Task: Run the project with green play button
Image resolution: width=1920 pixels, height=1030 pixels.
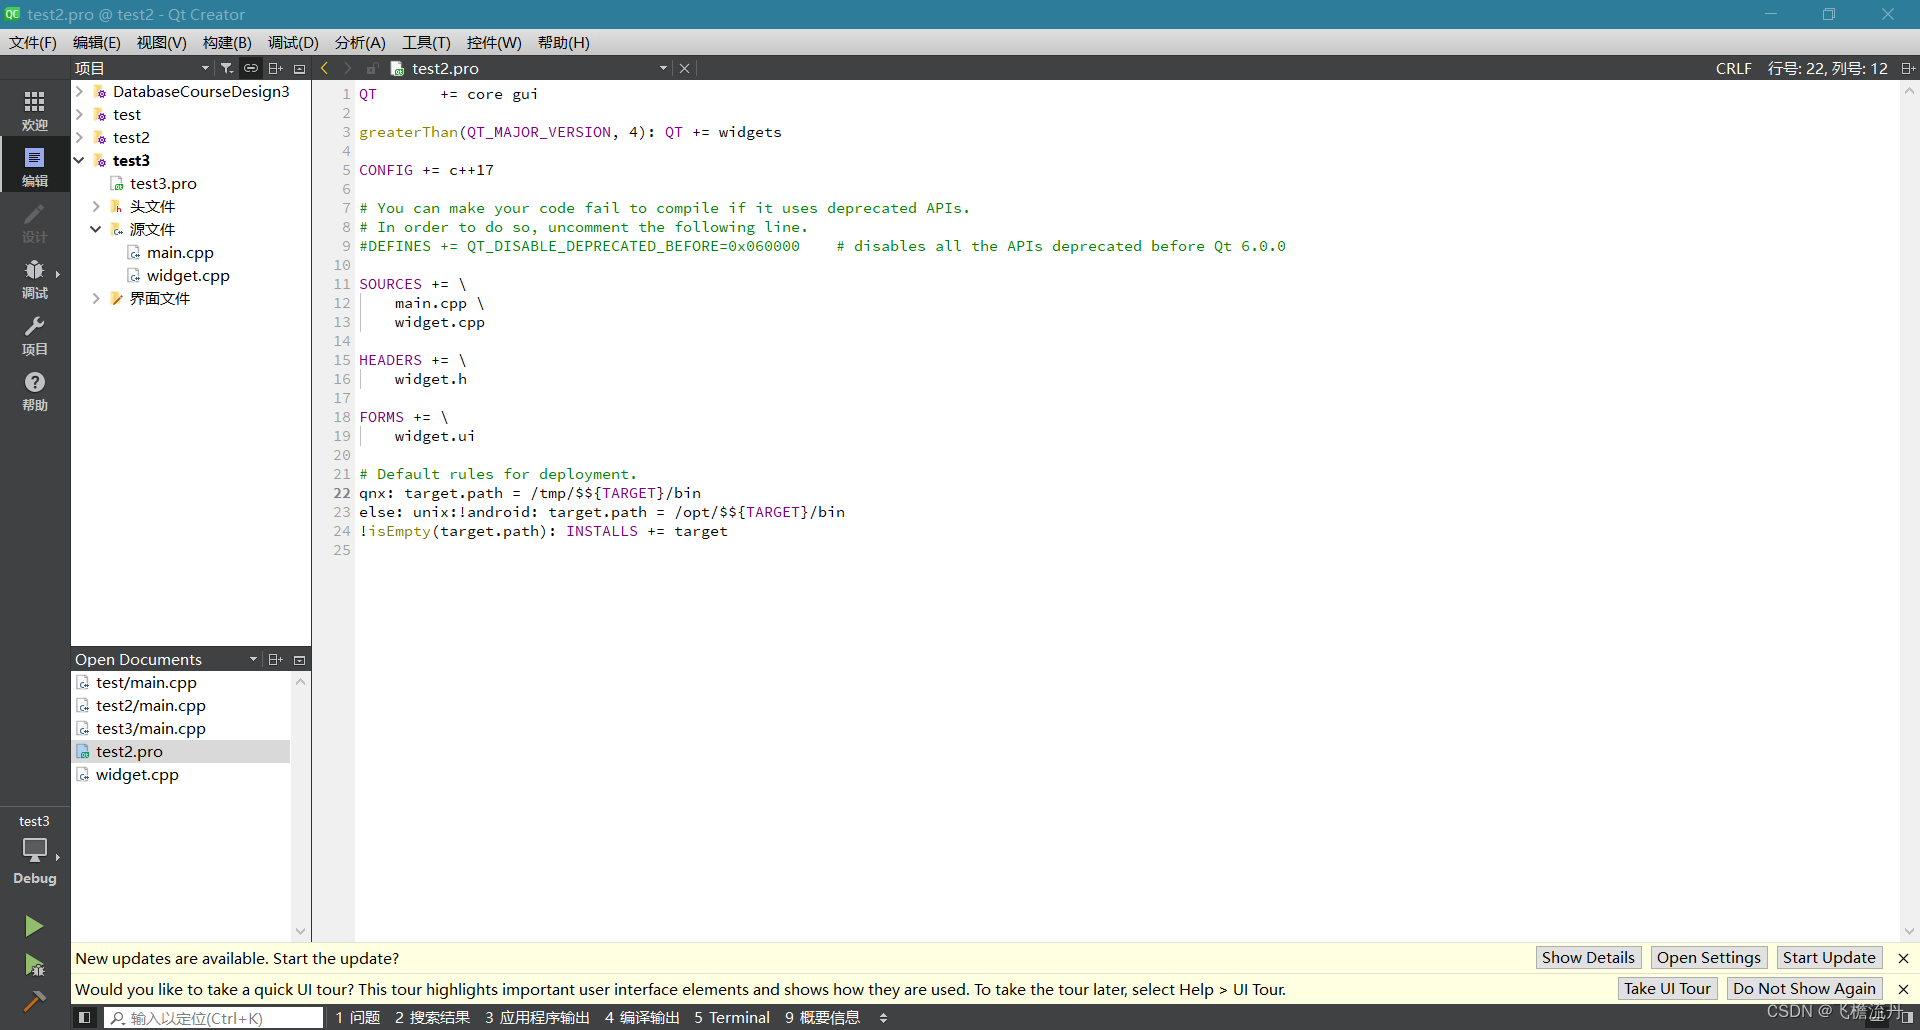Action: pyautogui.click(x=34, y=926)
